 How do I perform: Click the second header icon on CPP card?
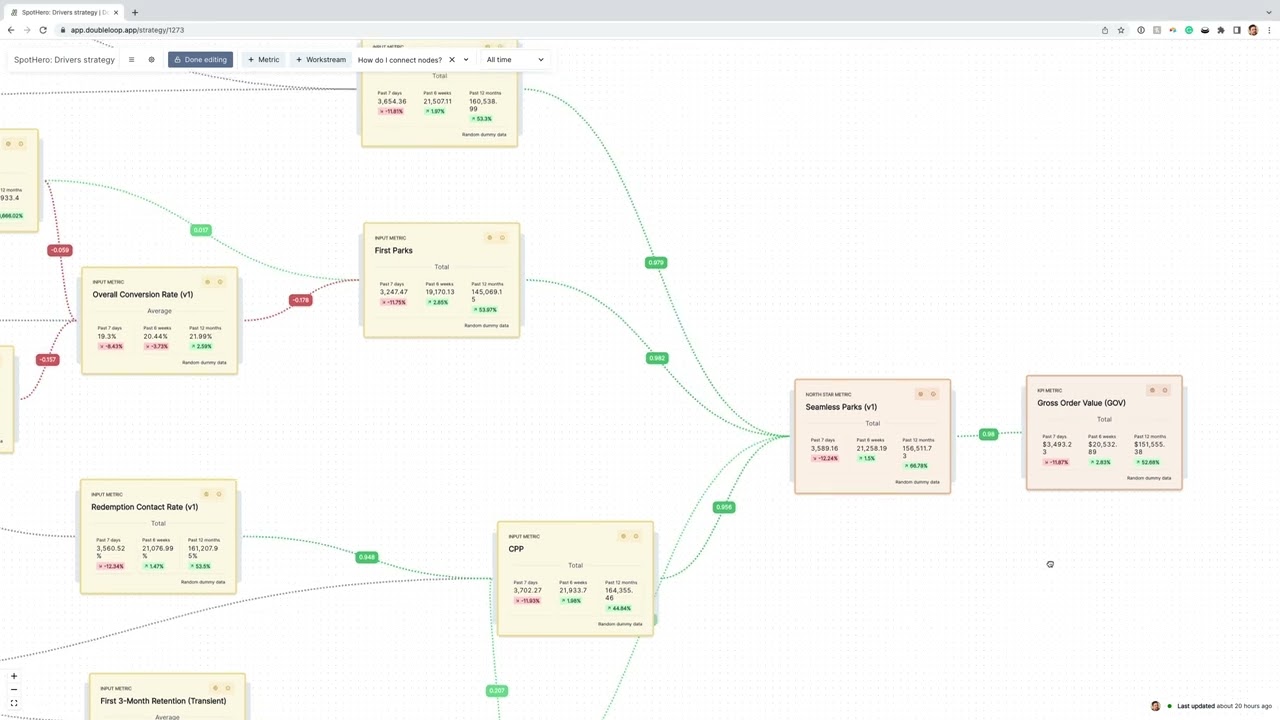click(636, 536)
